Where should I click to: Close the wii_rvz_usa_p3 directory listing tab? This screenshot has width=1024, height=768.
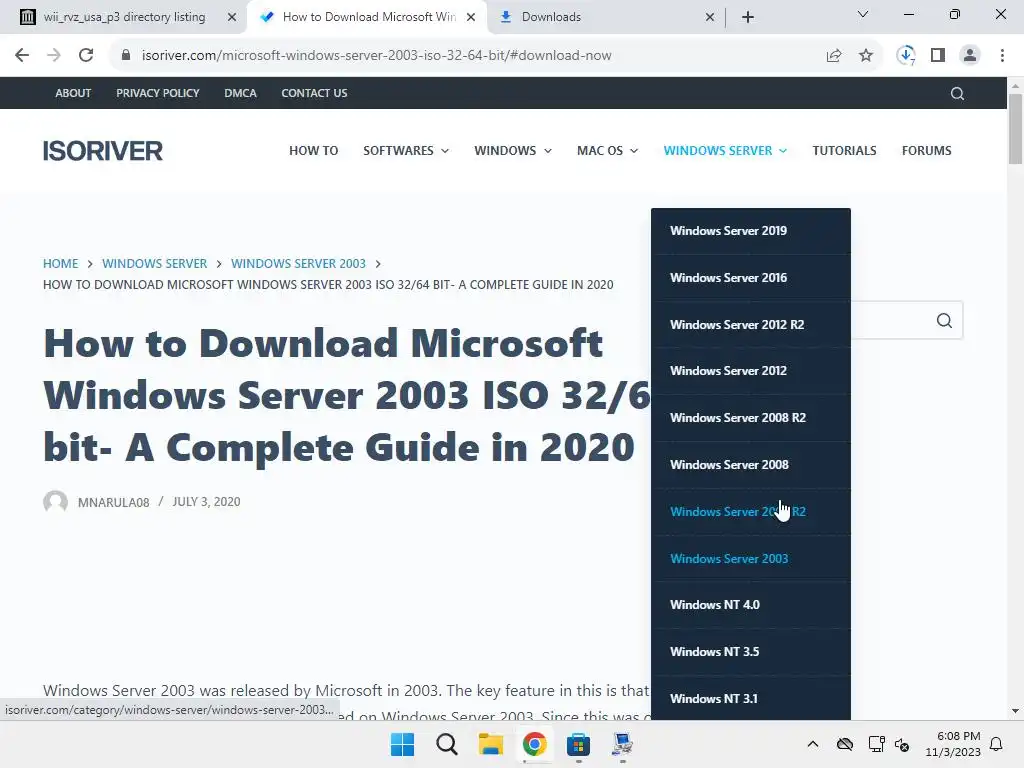click(x=231, y=17)
